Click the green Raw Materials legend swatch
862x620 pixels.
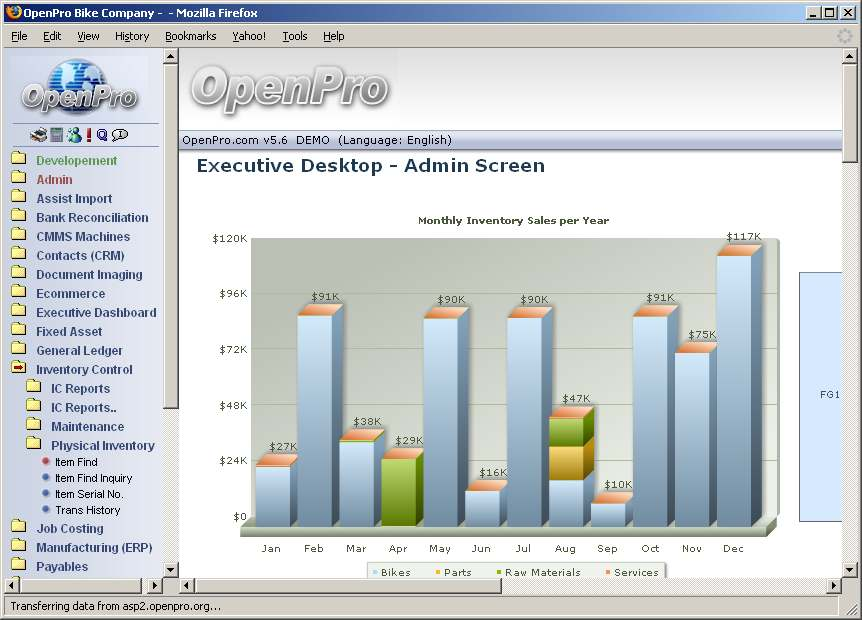pos(499,573)
